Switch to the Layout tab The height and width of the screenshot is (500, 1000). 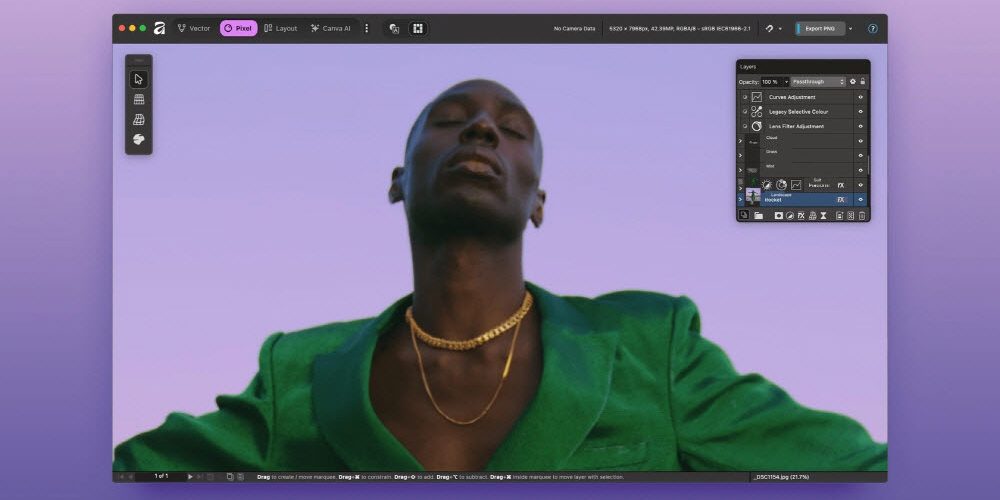point(280,28)
